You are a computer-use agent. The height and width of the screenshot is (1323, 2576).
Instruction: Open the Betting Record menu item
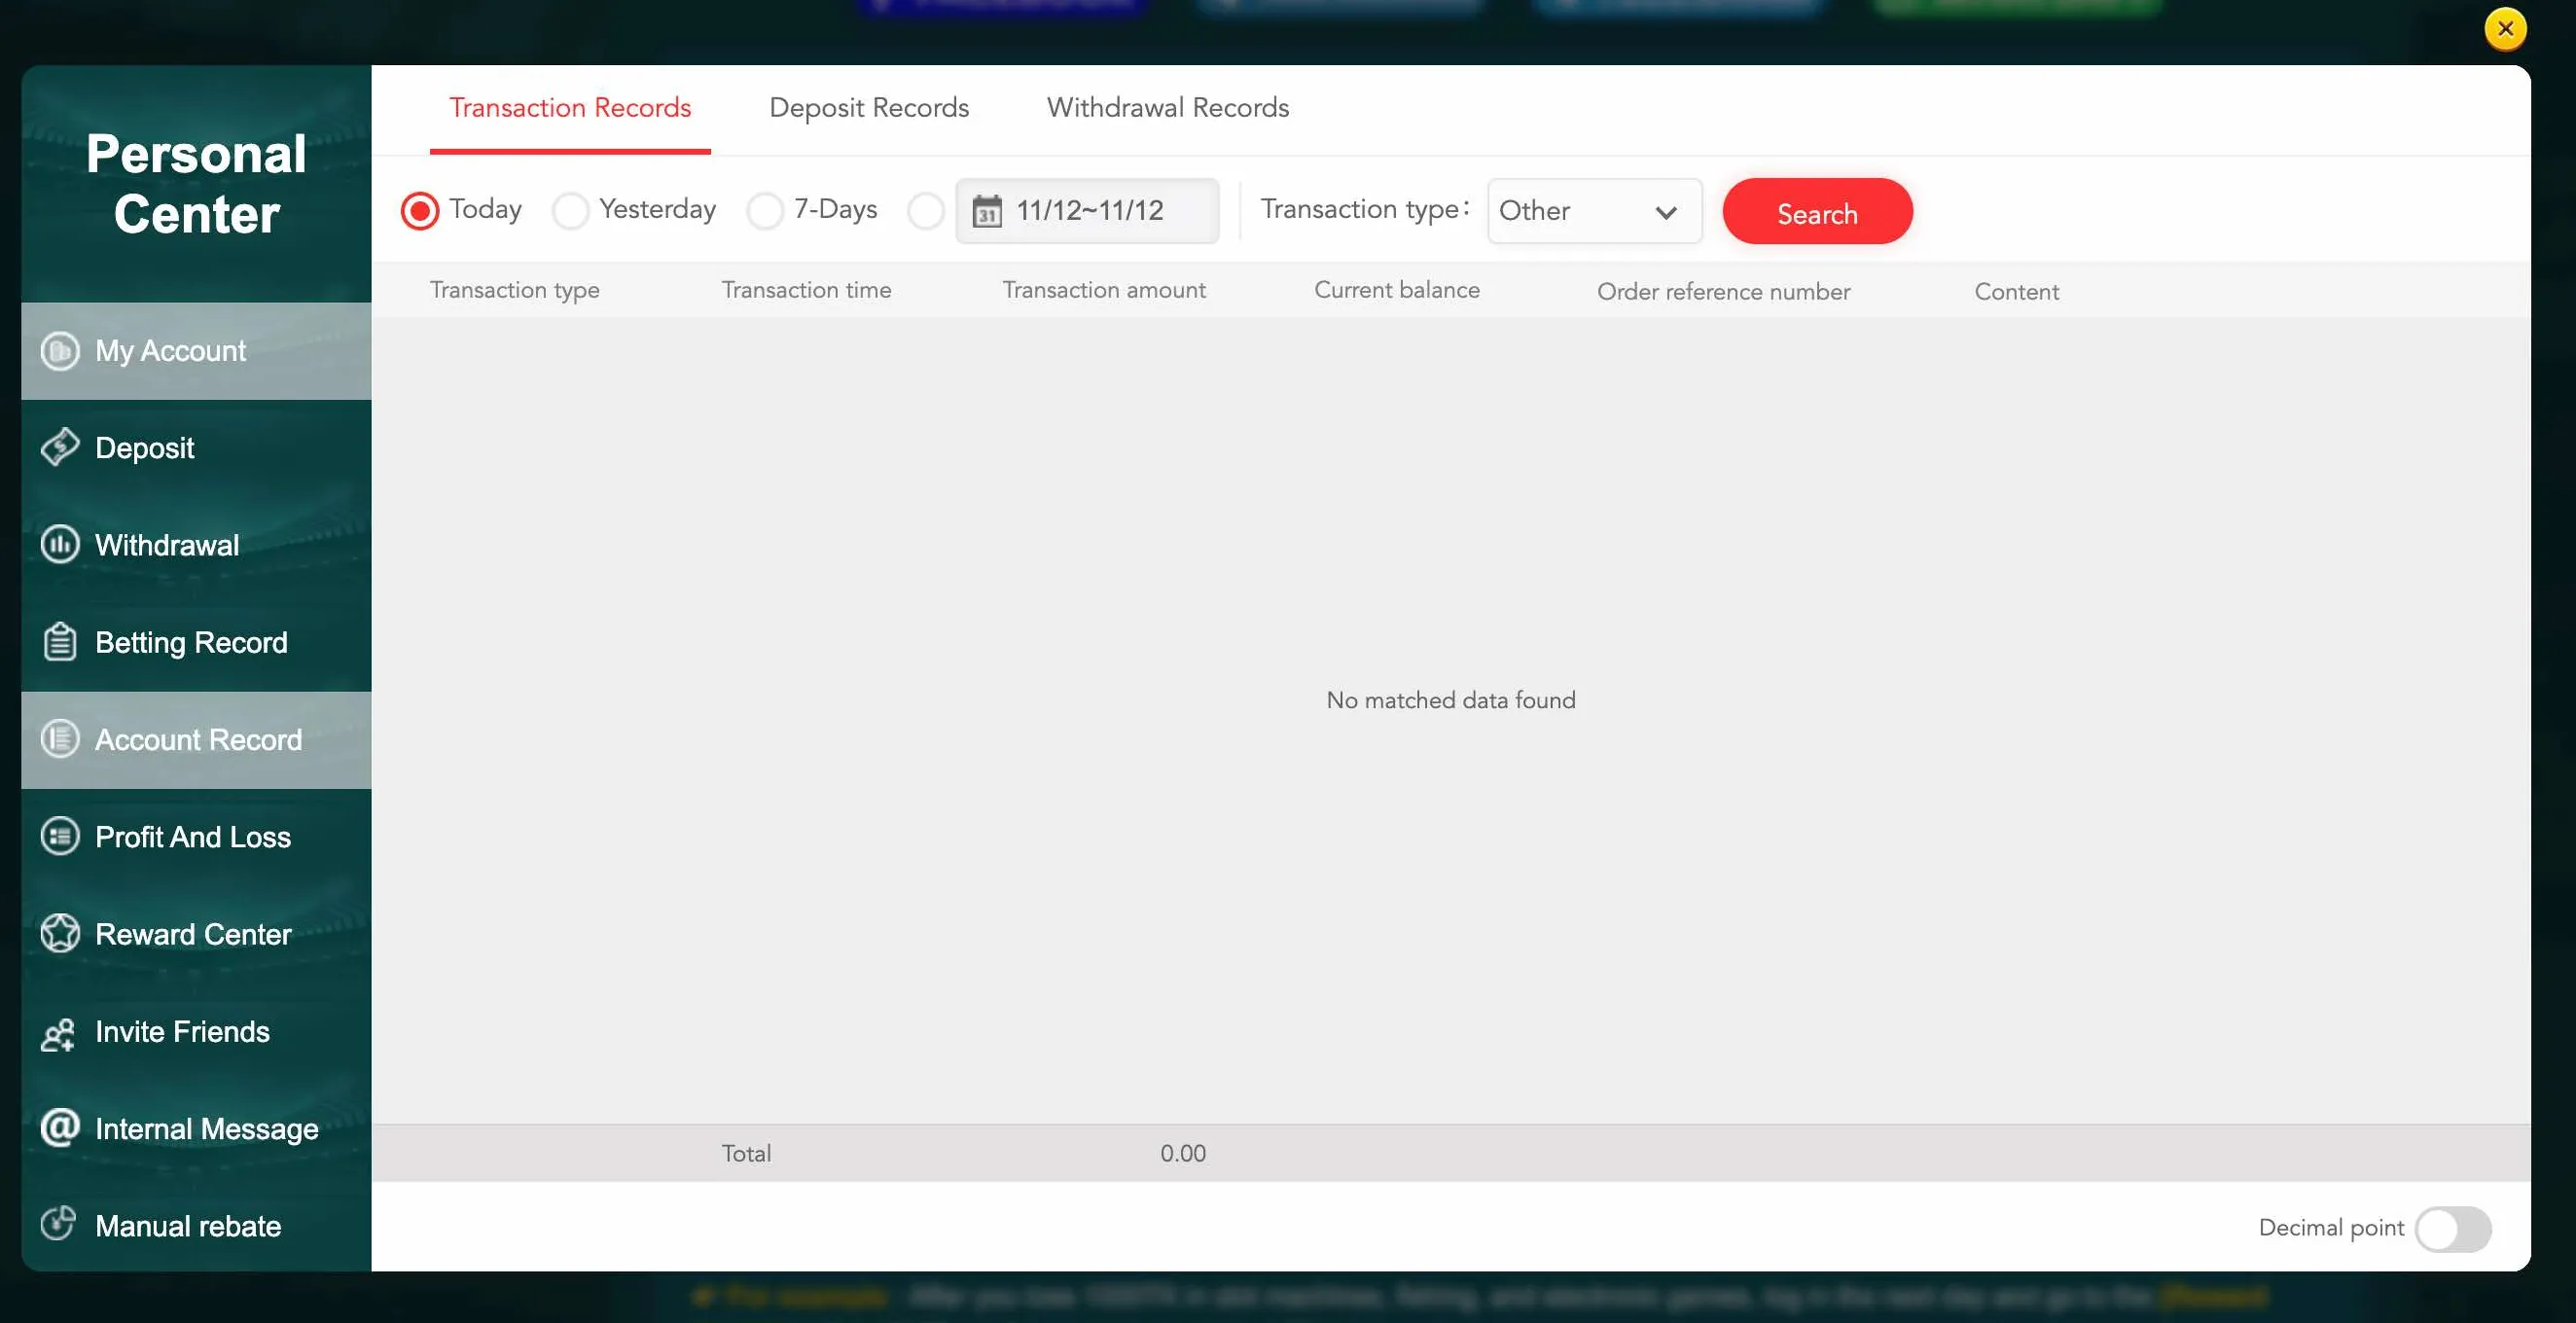click(196, 642)
